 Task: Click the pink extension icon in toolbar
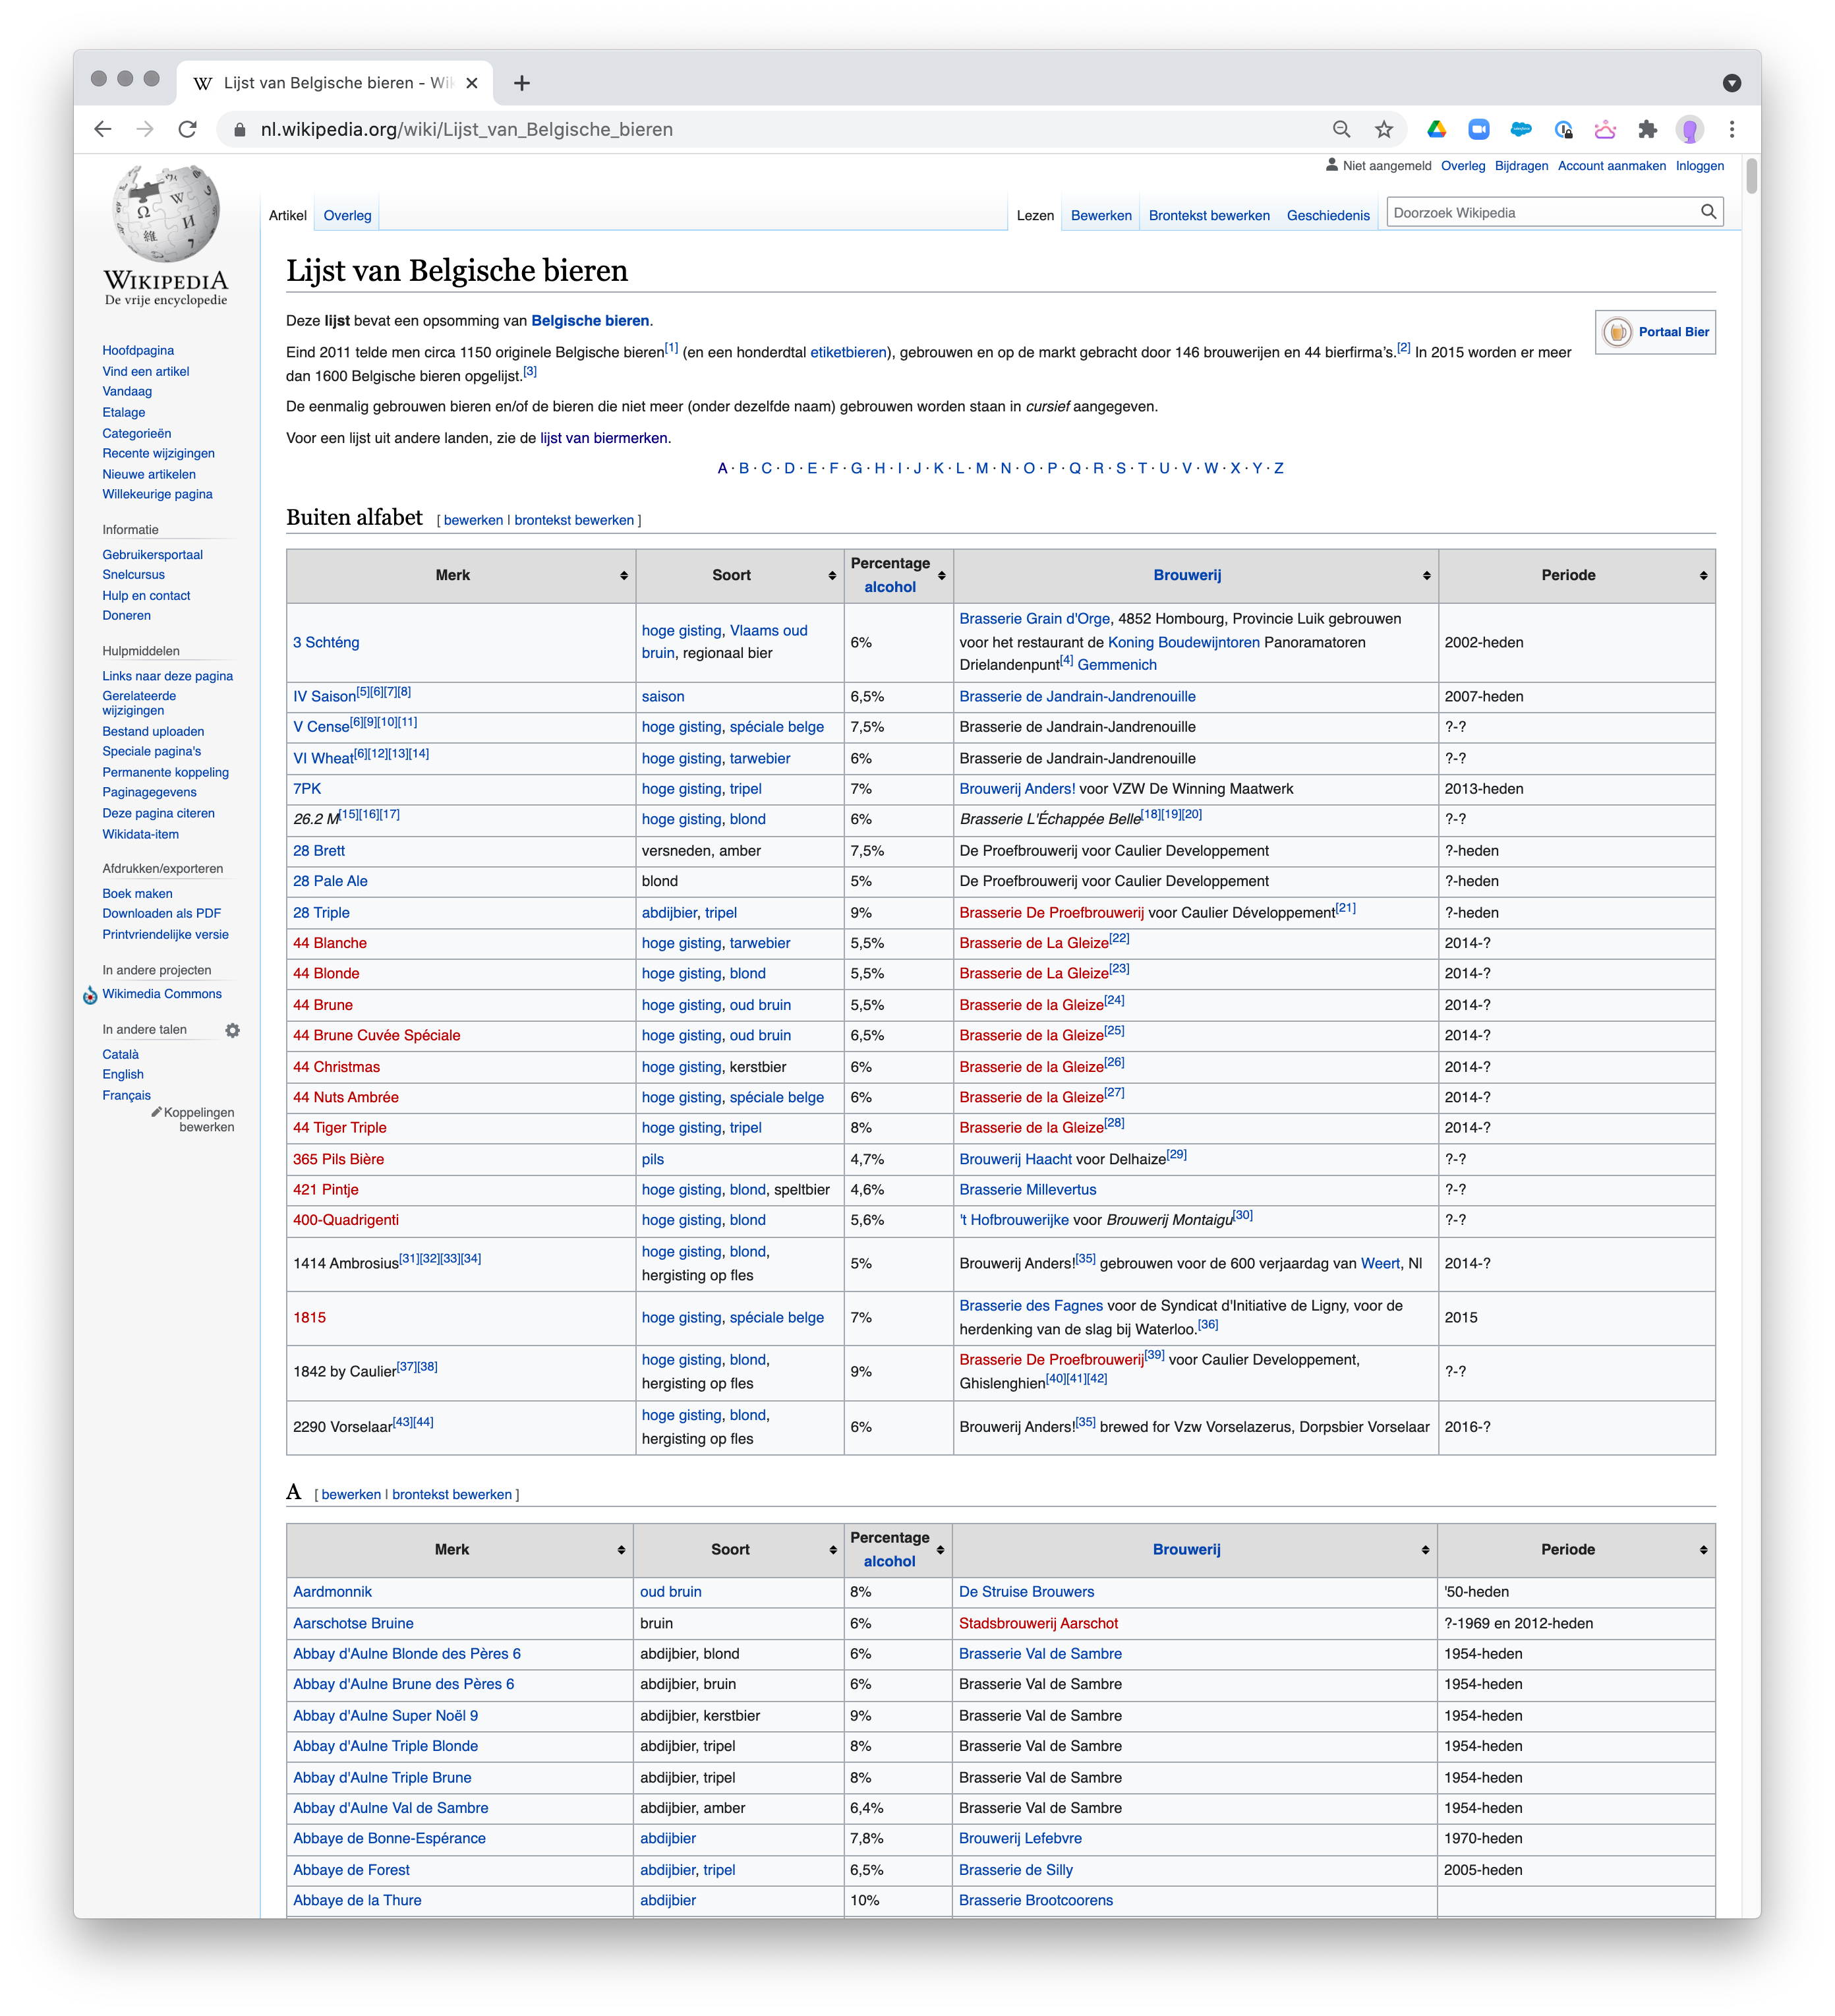(x=1605, y=129)
